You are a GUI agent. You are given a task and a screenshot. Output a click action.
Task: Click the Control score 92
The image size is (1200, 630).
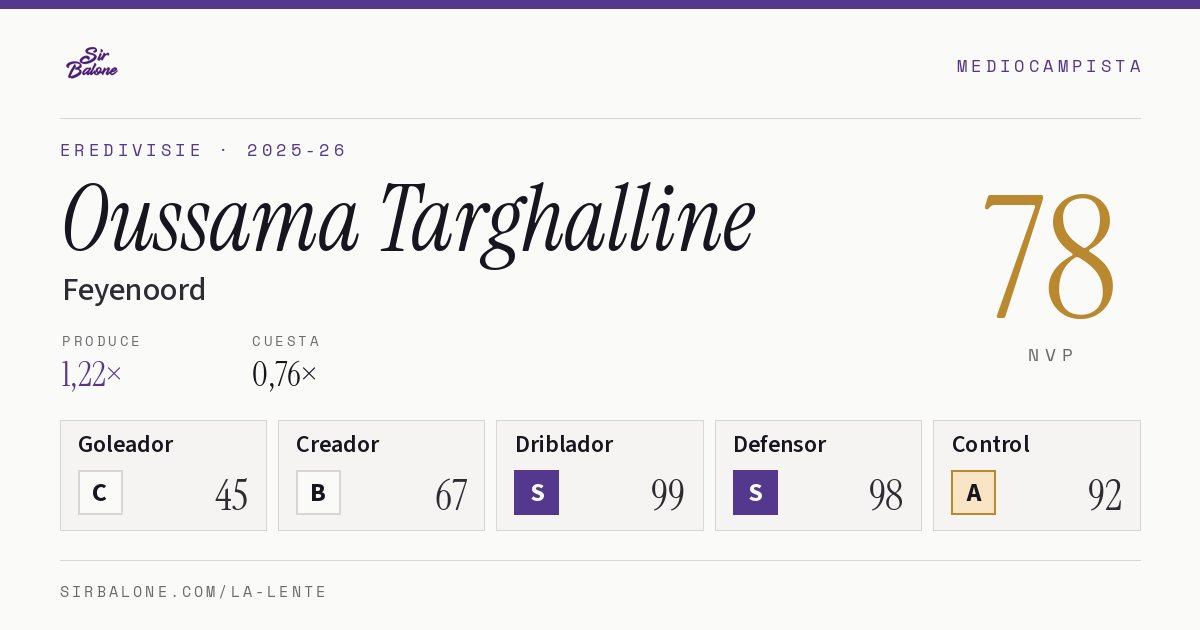coord(1105,495)
